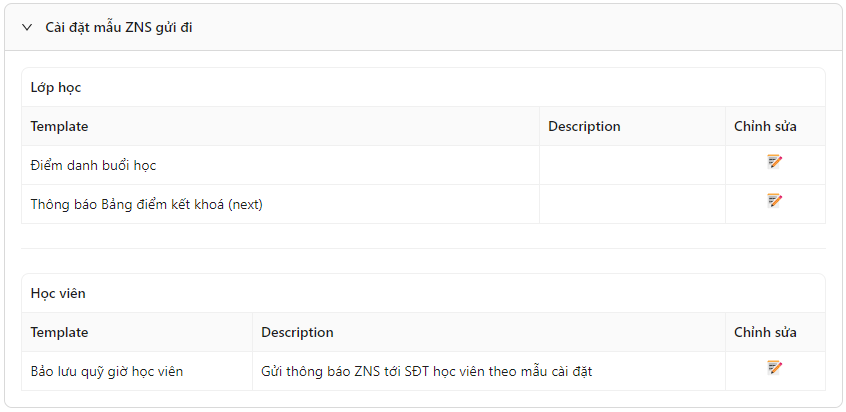Select the Bảo lưu quỹ giờ học viên row name
The width and height of the screenshot is (846, 412).
coord(107,372)
